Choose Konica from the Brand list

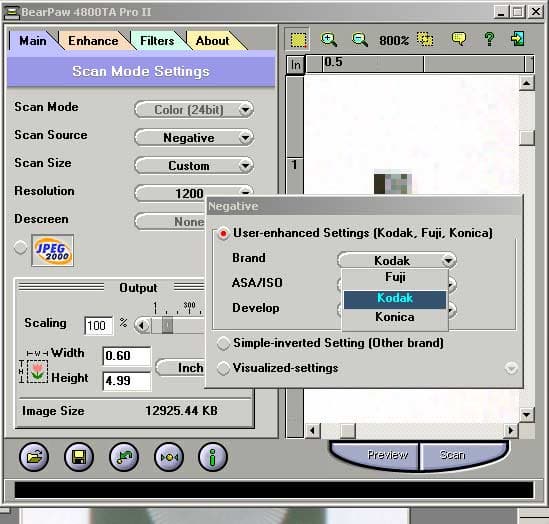tap(395, 317)
